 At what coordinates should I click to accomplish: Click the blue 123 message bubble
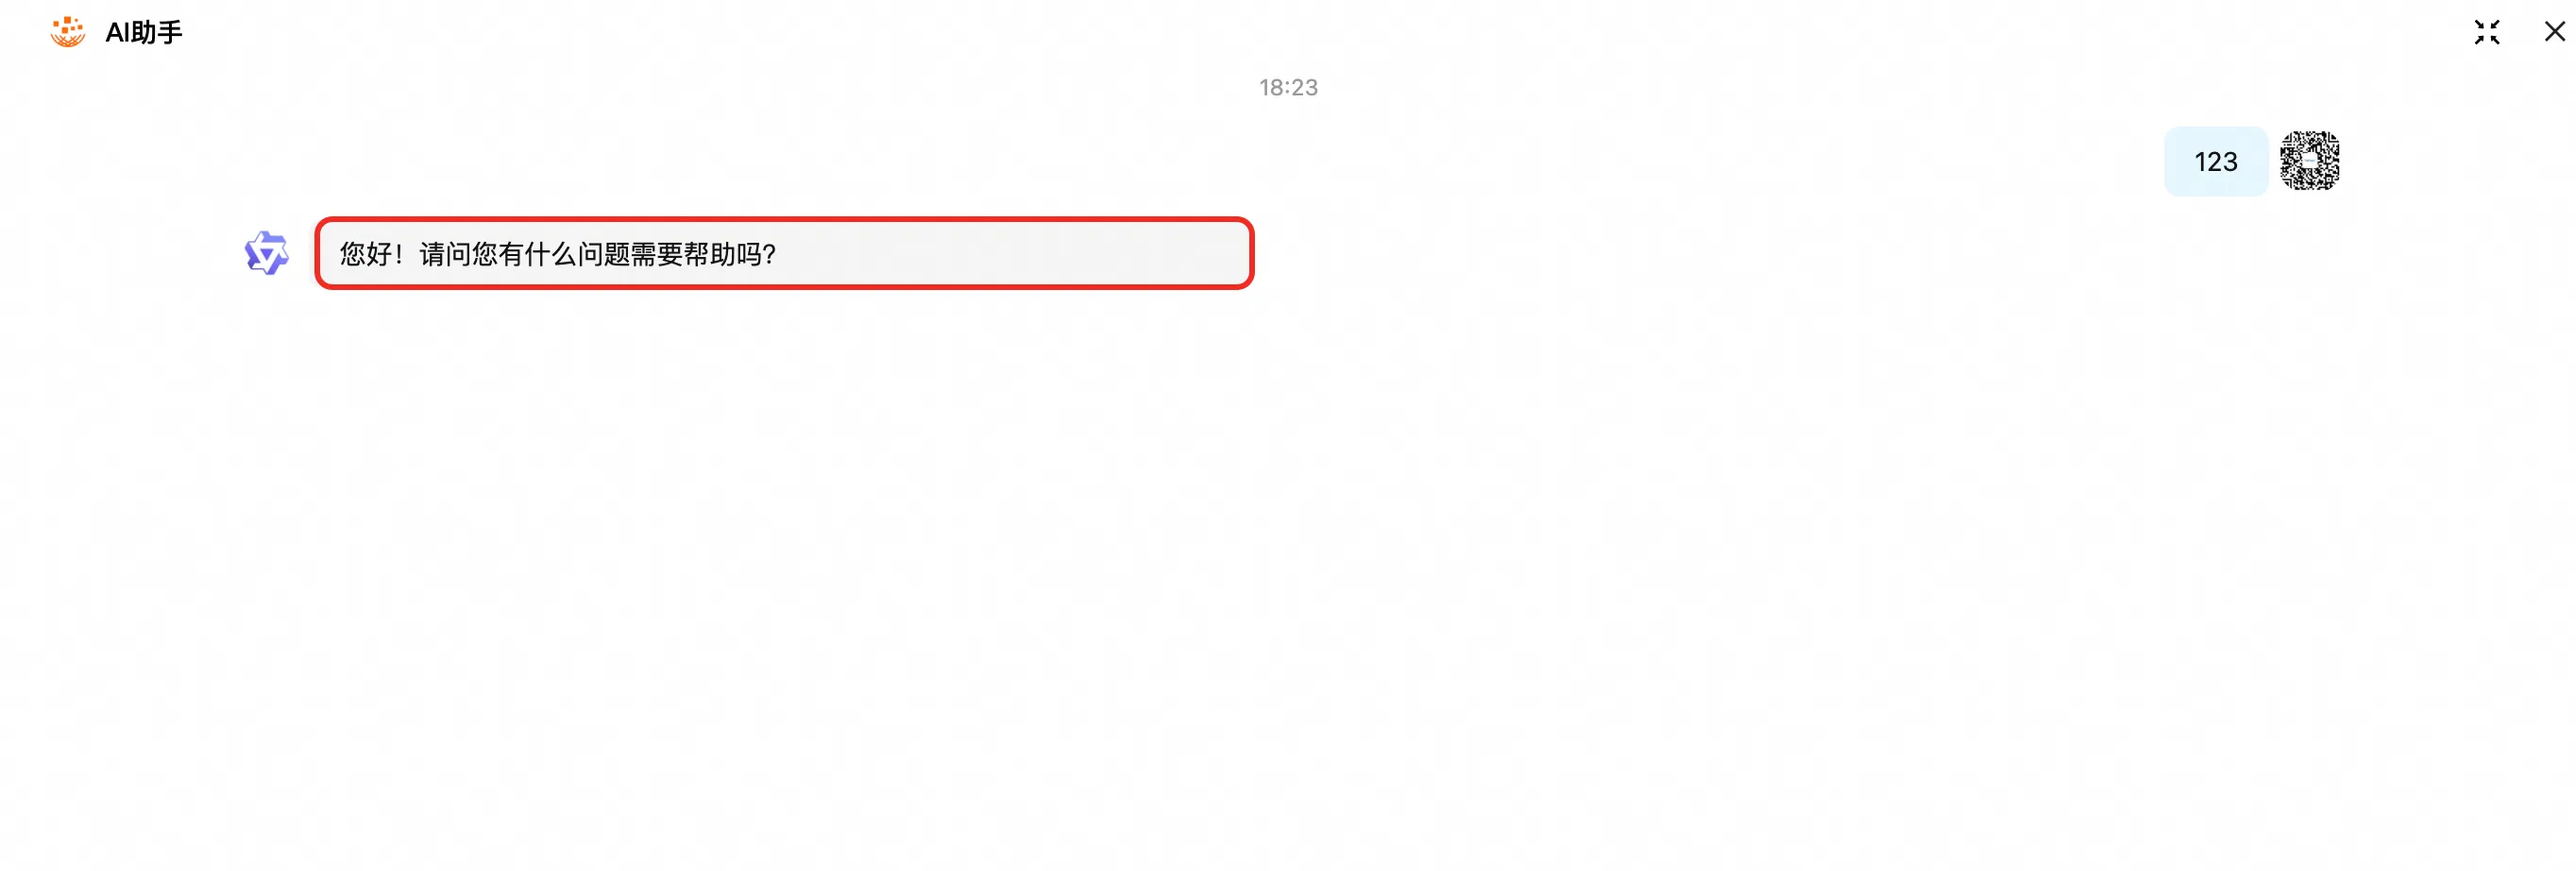click(2215, 161)
